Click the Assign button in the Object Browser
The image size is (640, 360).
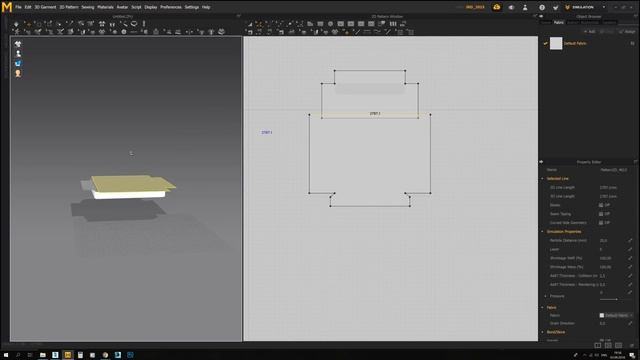coord(627,31)
